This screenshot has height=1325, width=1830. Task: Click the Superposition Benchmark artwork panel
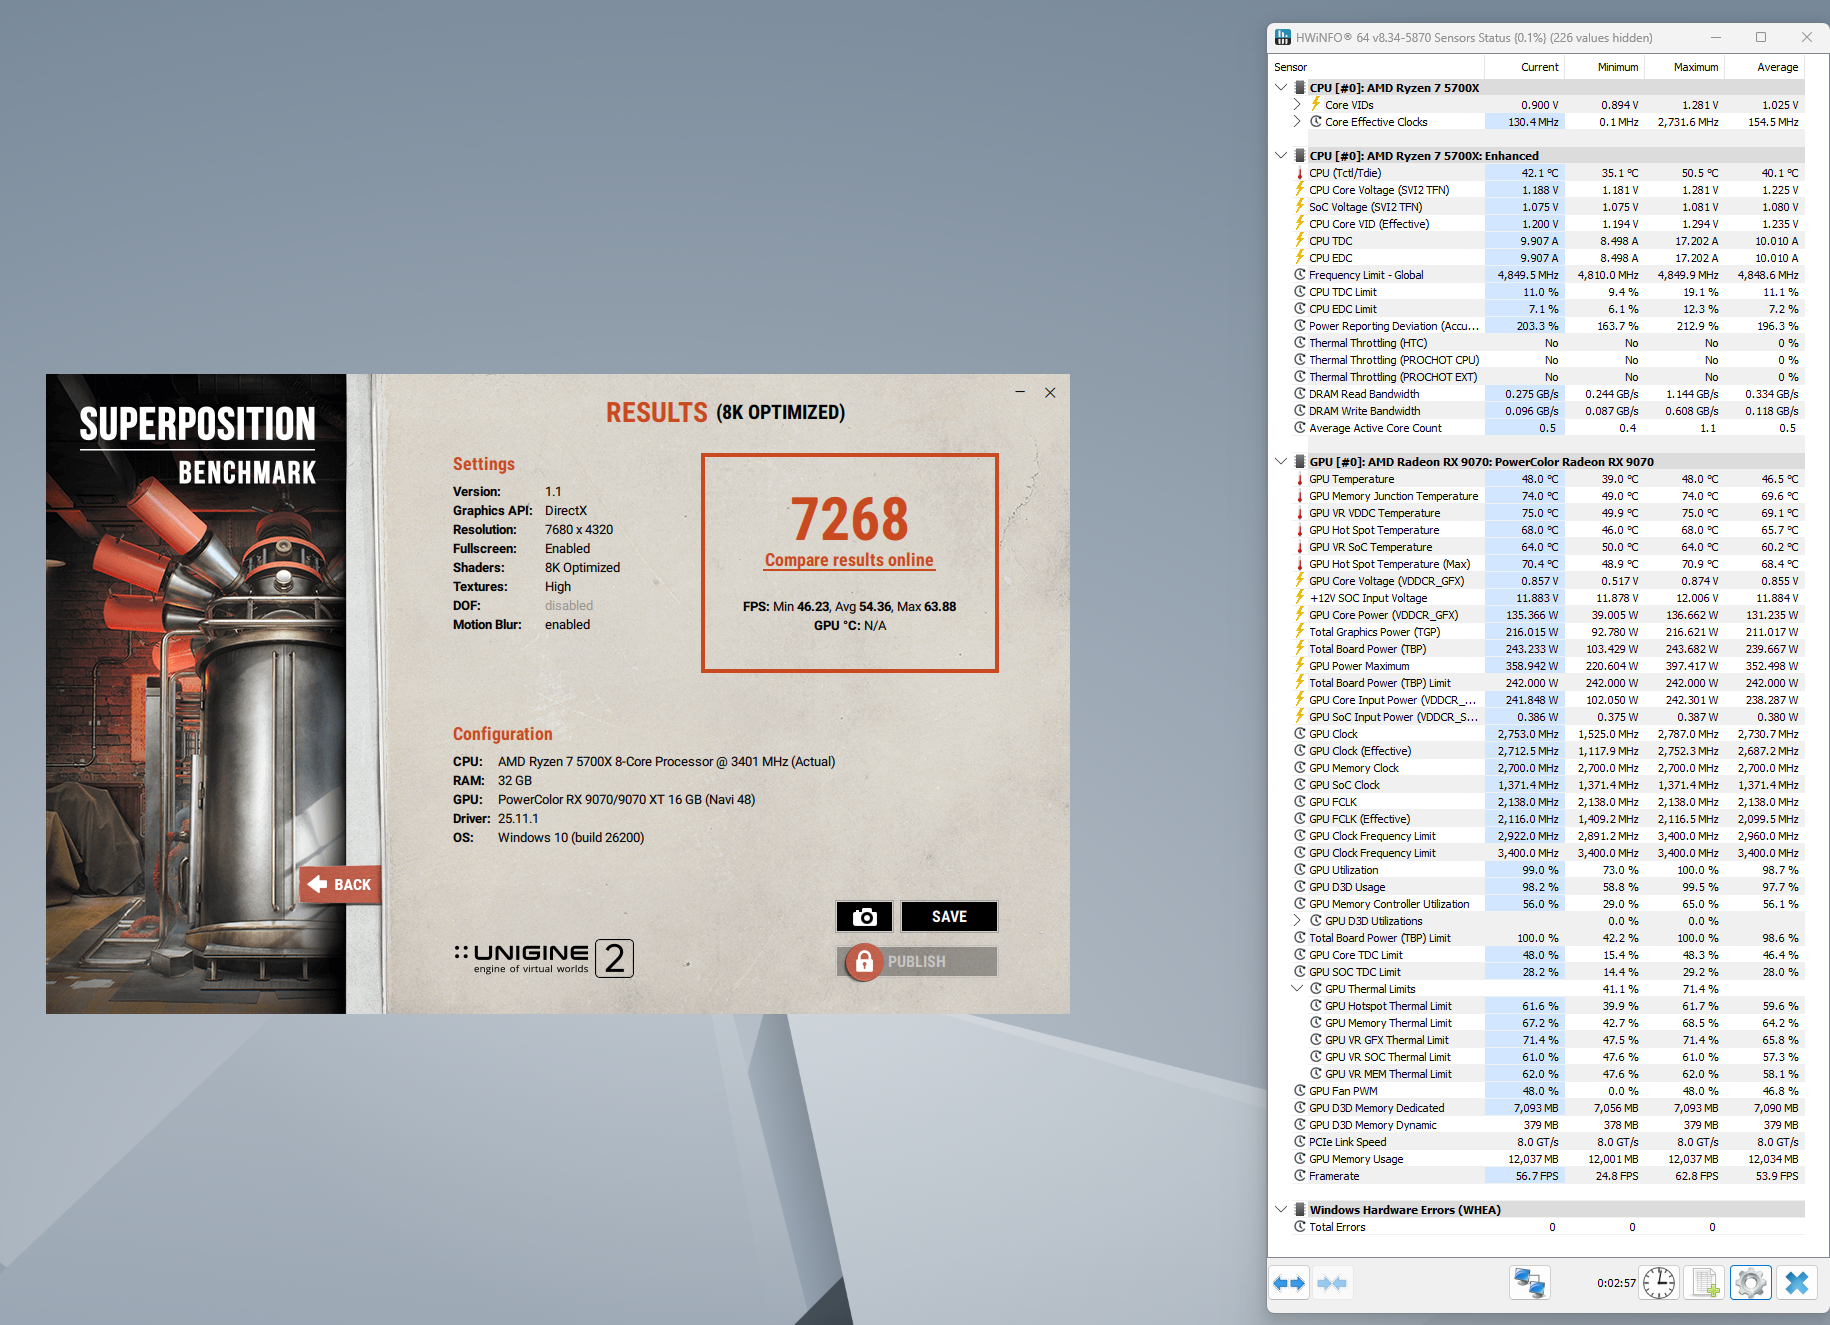pos(196,694)
